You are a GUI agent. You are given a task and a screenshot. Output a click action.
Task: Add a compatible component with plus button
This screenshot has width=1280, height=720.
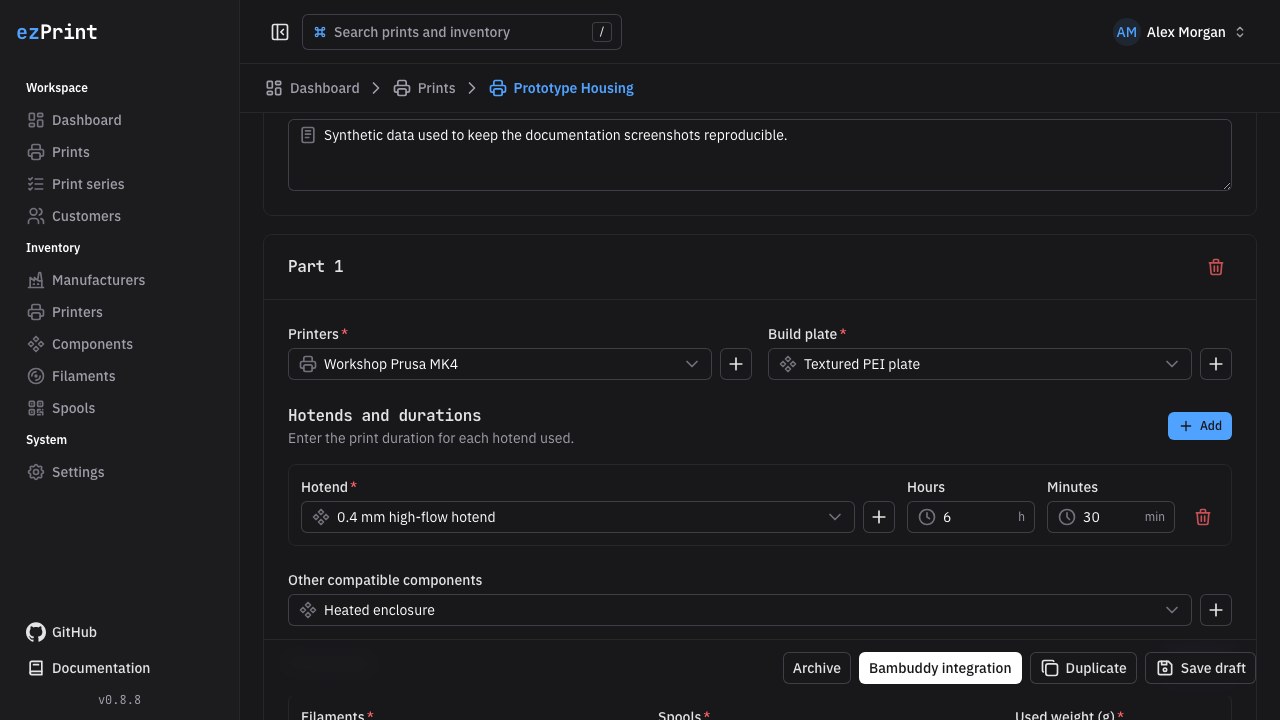click(x=1216, y=610)
